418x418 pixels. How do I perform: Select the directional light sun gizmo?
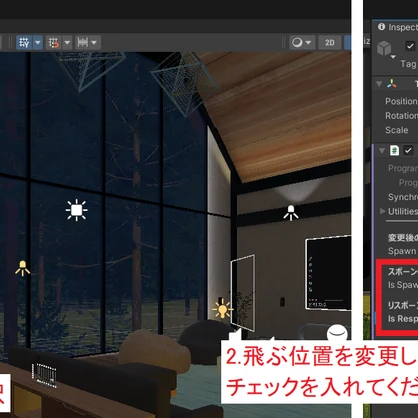[77, 210]
